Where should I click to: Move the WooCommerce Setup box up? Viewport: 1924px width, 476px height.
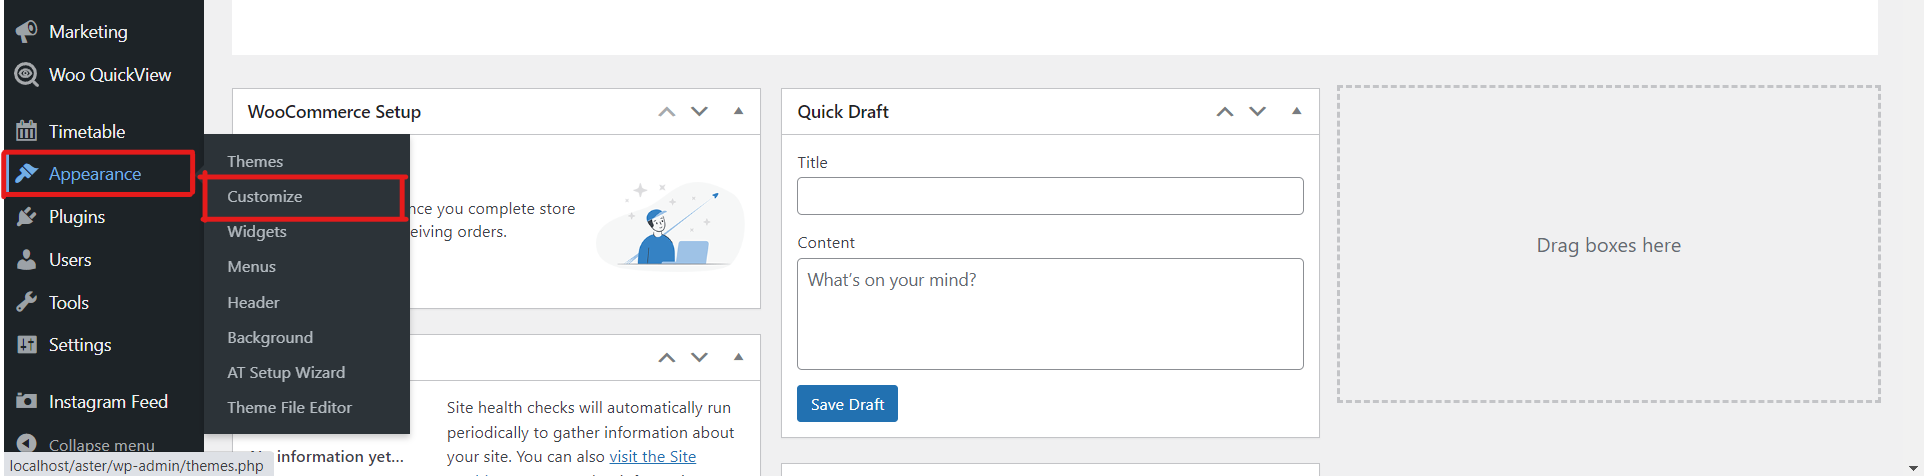coord(667,111)
